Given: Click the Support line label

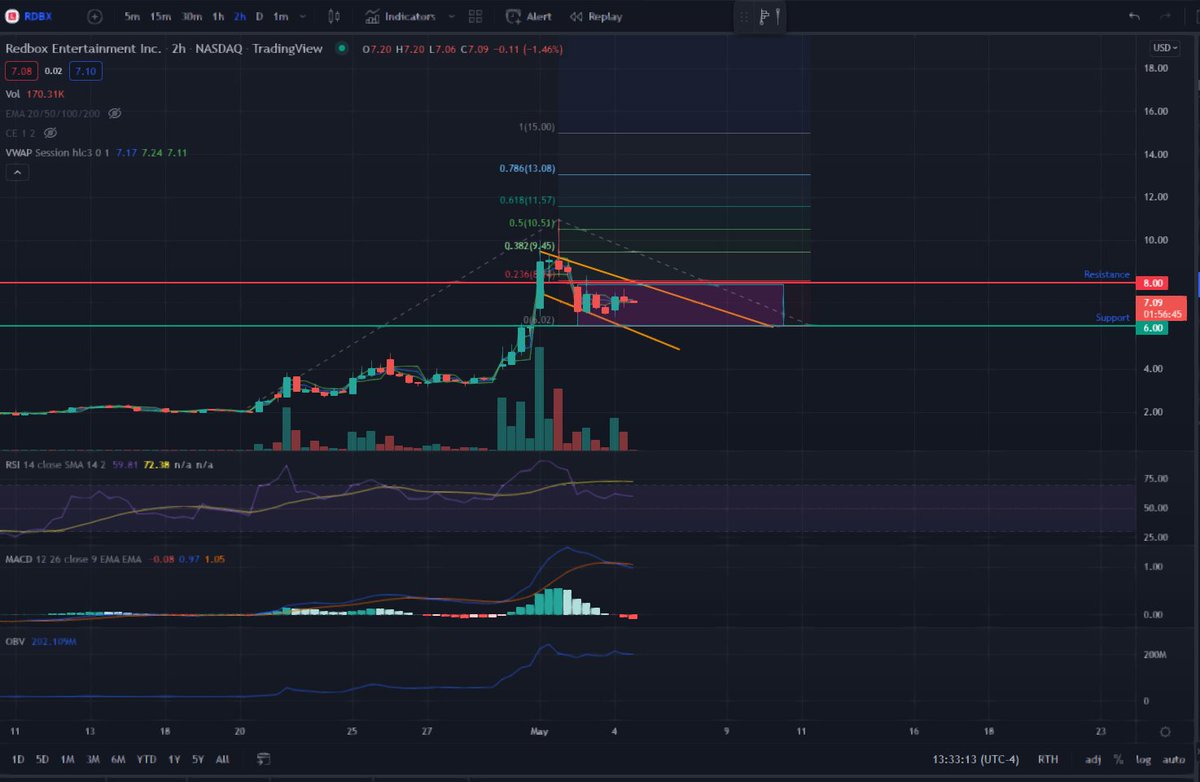Looking at the screenshot, I should point(1112,317).
